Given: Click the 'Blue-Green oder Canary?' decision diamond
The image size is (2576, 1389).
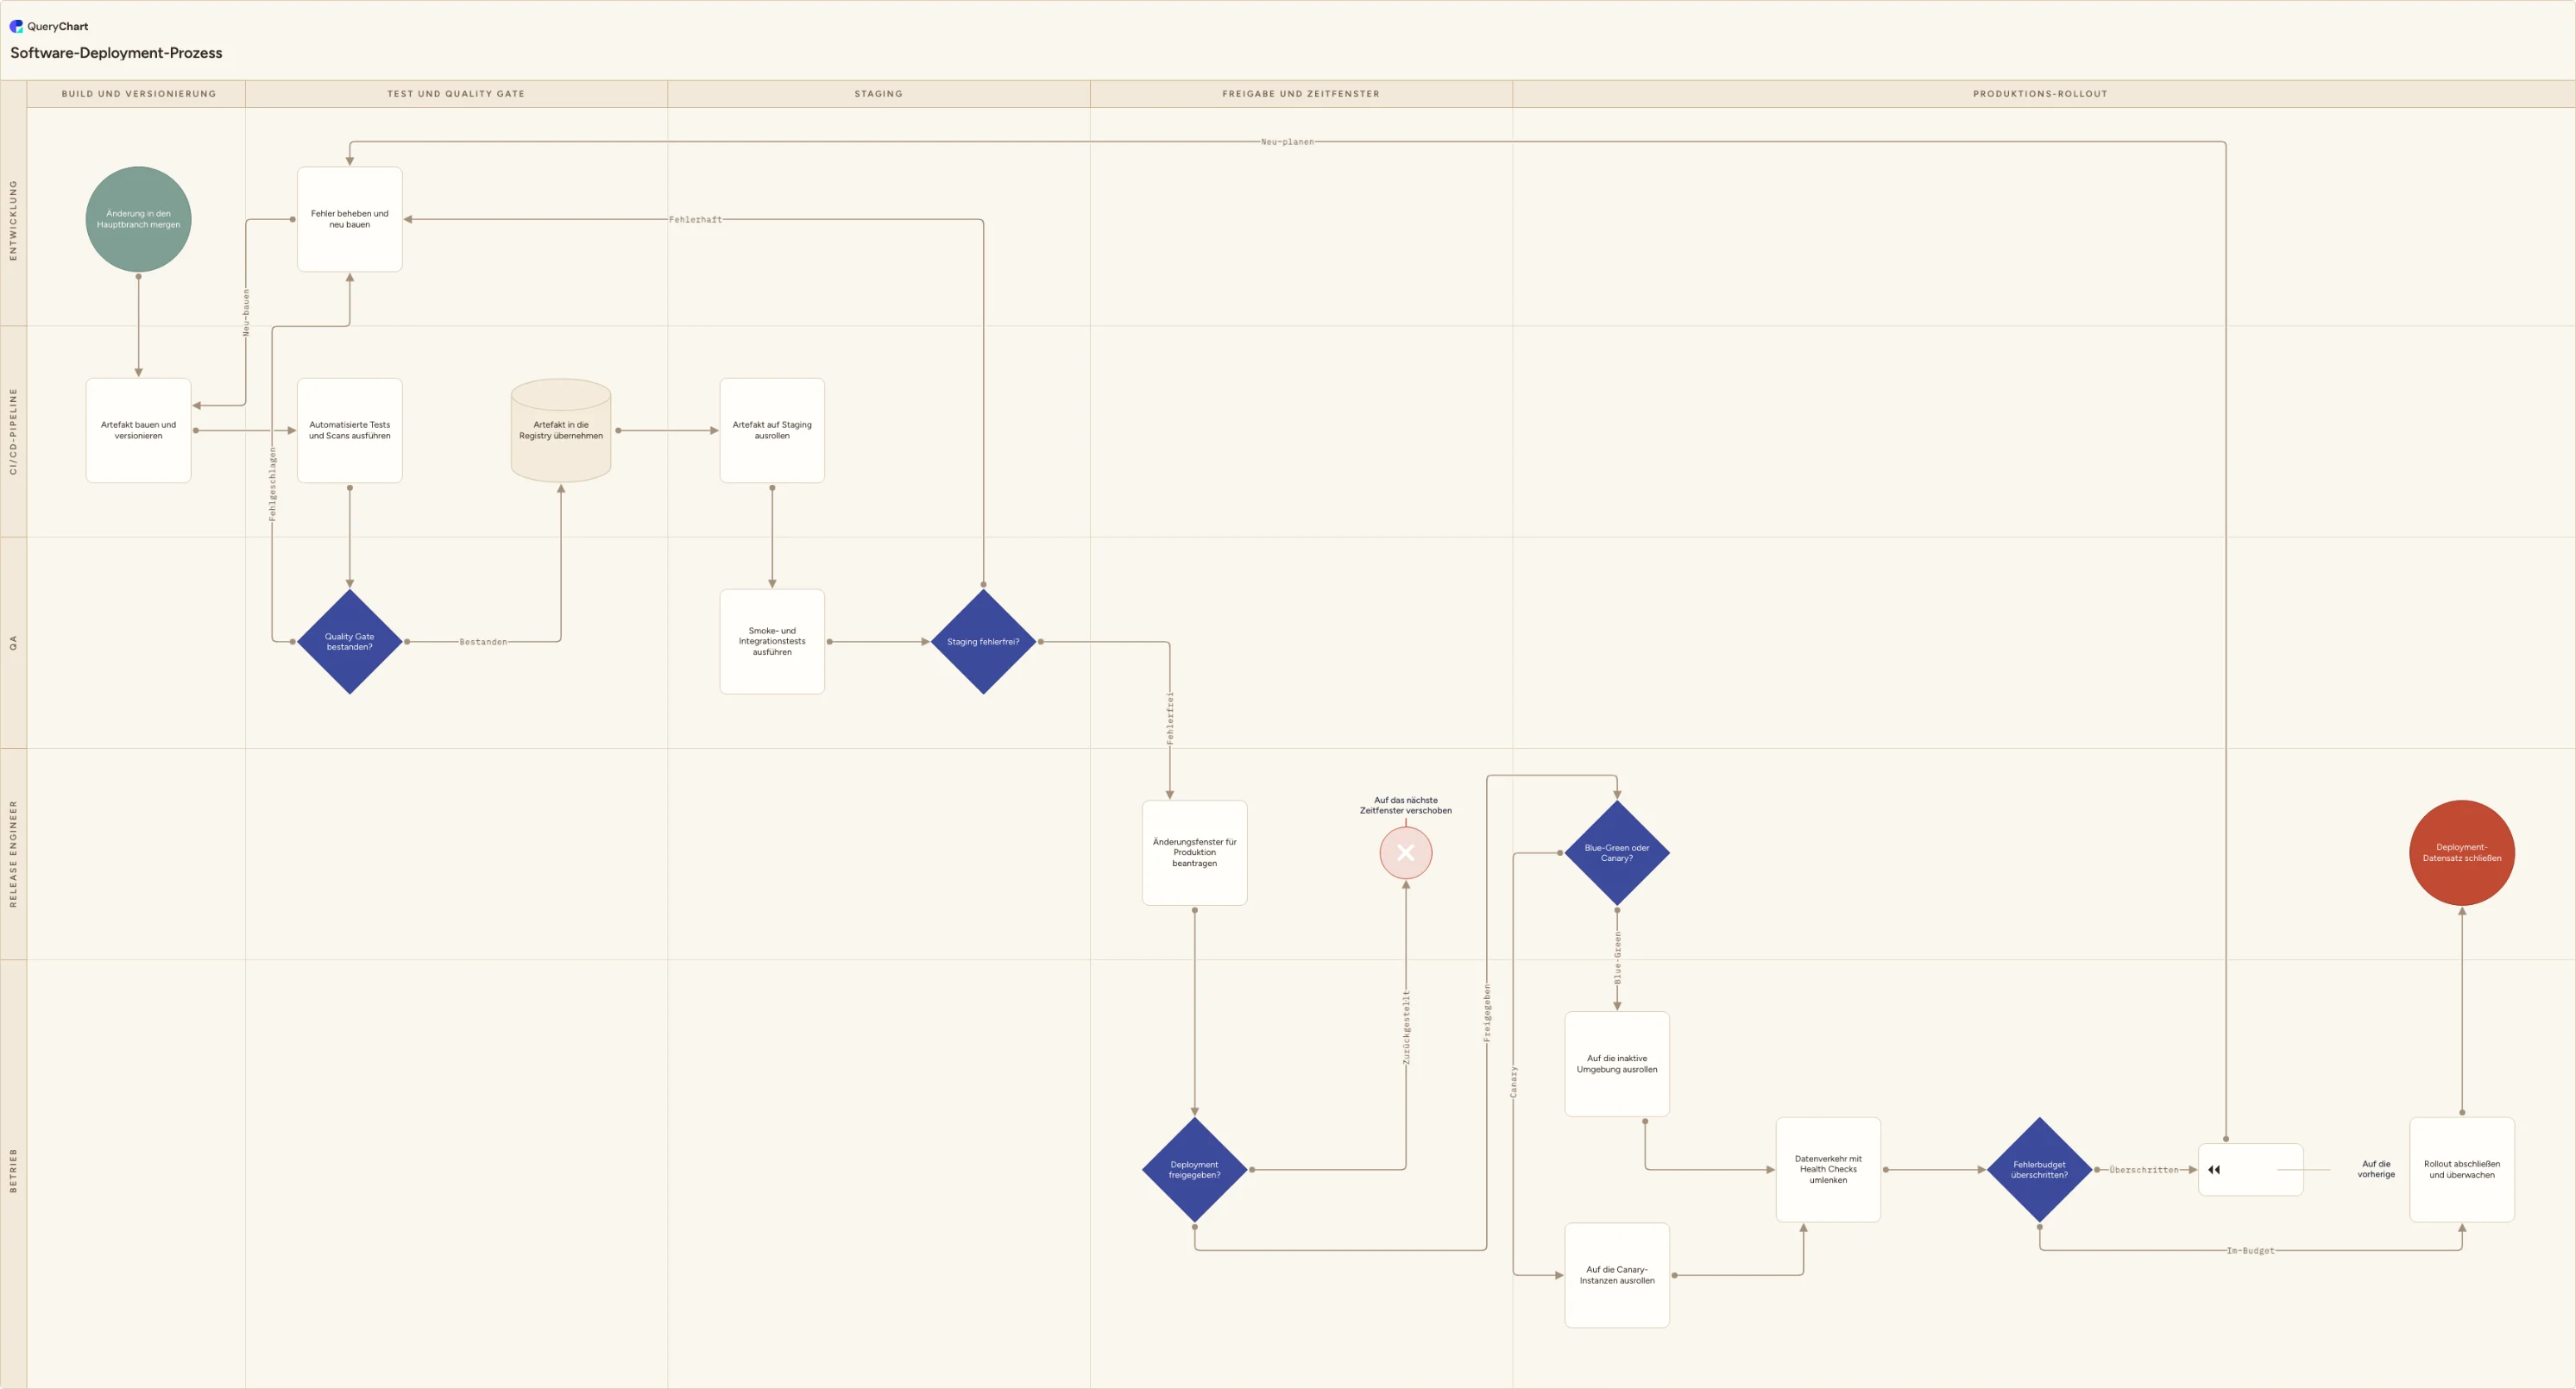Looking at the screenshot, I should click(x=1616, y=853).
